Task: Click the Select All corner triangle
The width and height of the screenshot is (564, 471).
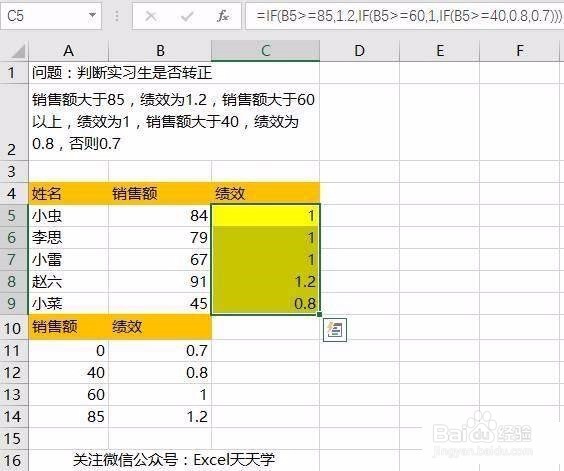Action: click(x=18, y=51)
